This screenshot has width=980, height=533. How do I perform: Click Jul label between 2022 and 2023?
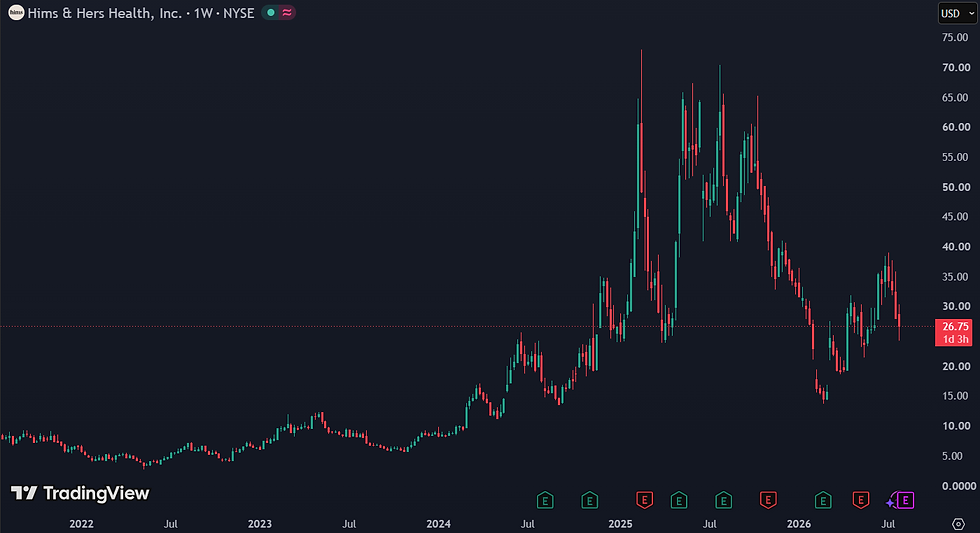coord(171,524)
